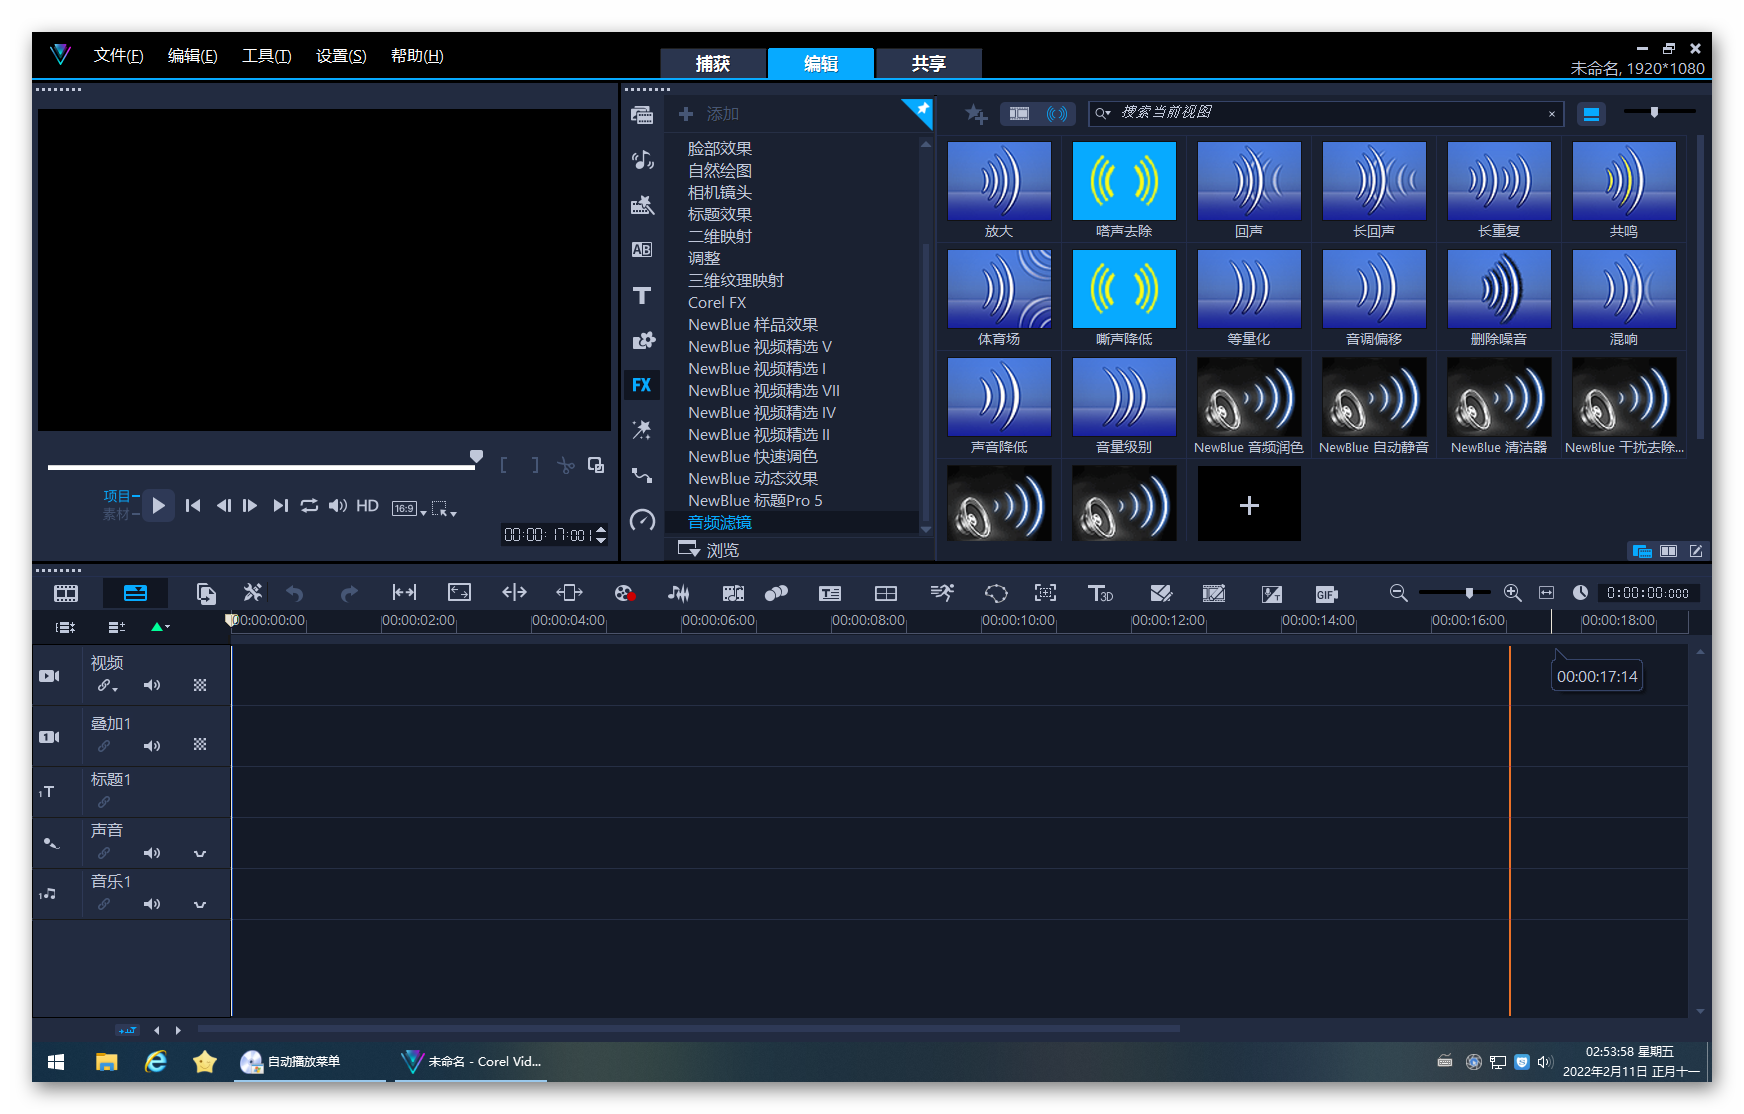Select the NewBlue 快速调色 category
Viewport: 1744px width, 1114px height.
tap(752, 456)
